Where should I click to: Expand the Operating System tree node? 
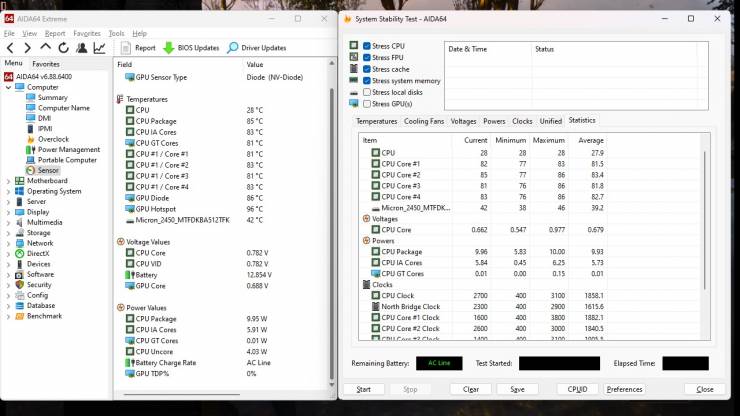[x=8, y=191]
